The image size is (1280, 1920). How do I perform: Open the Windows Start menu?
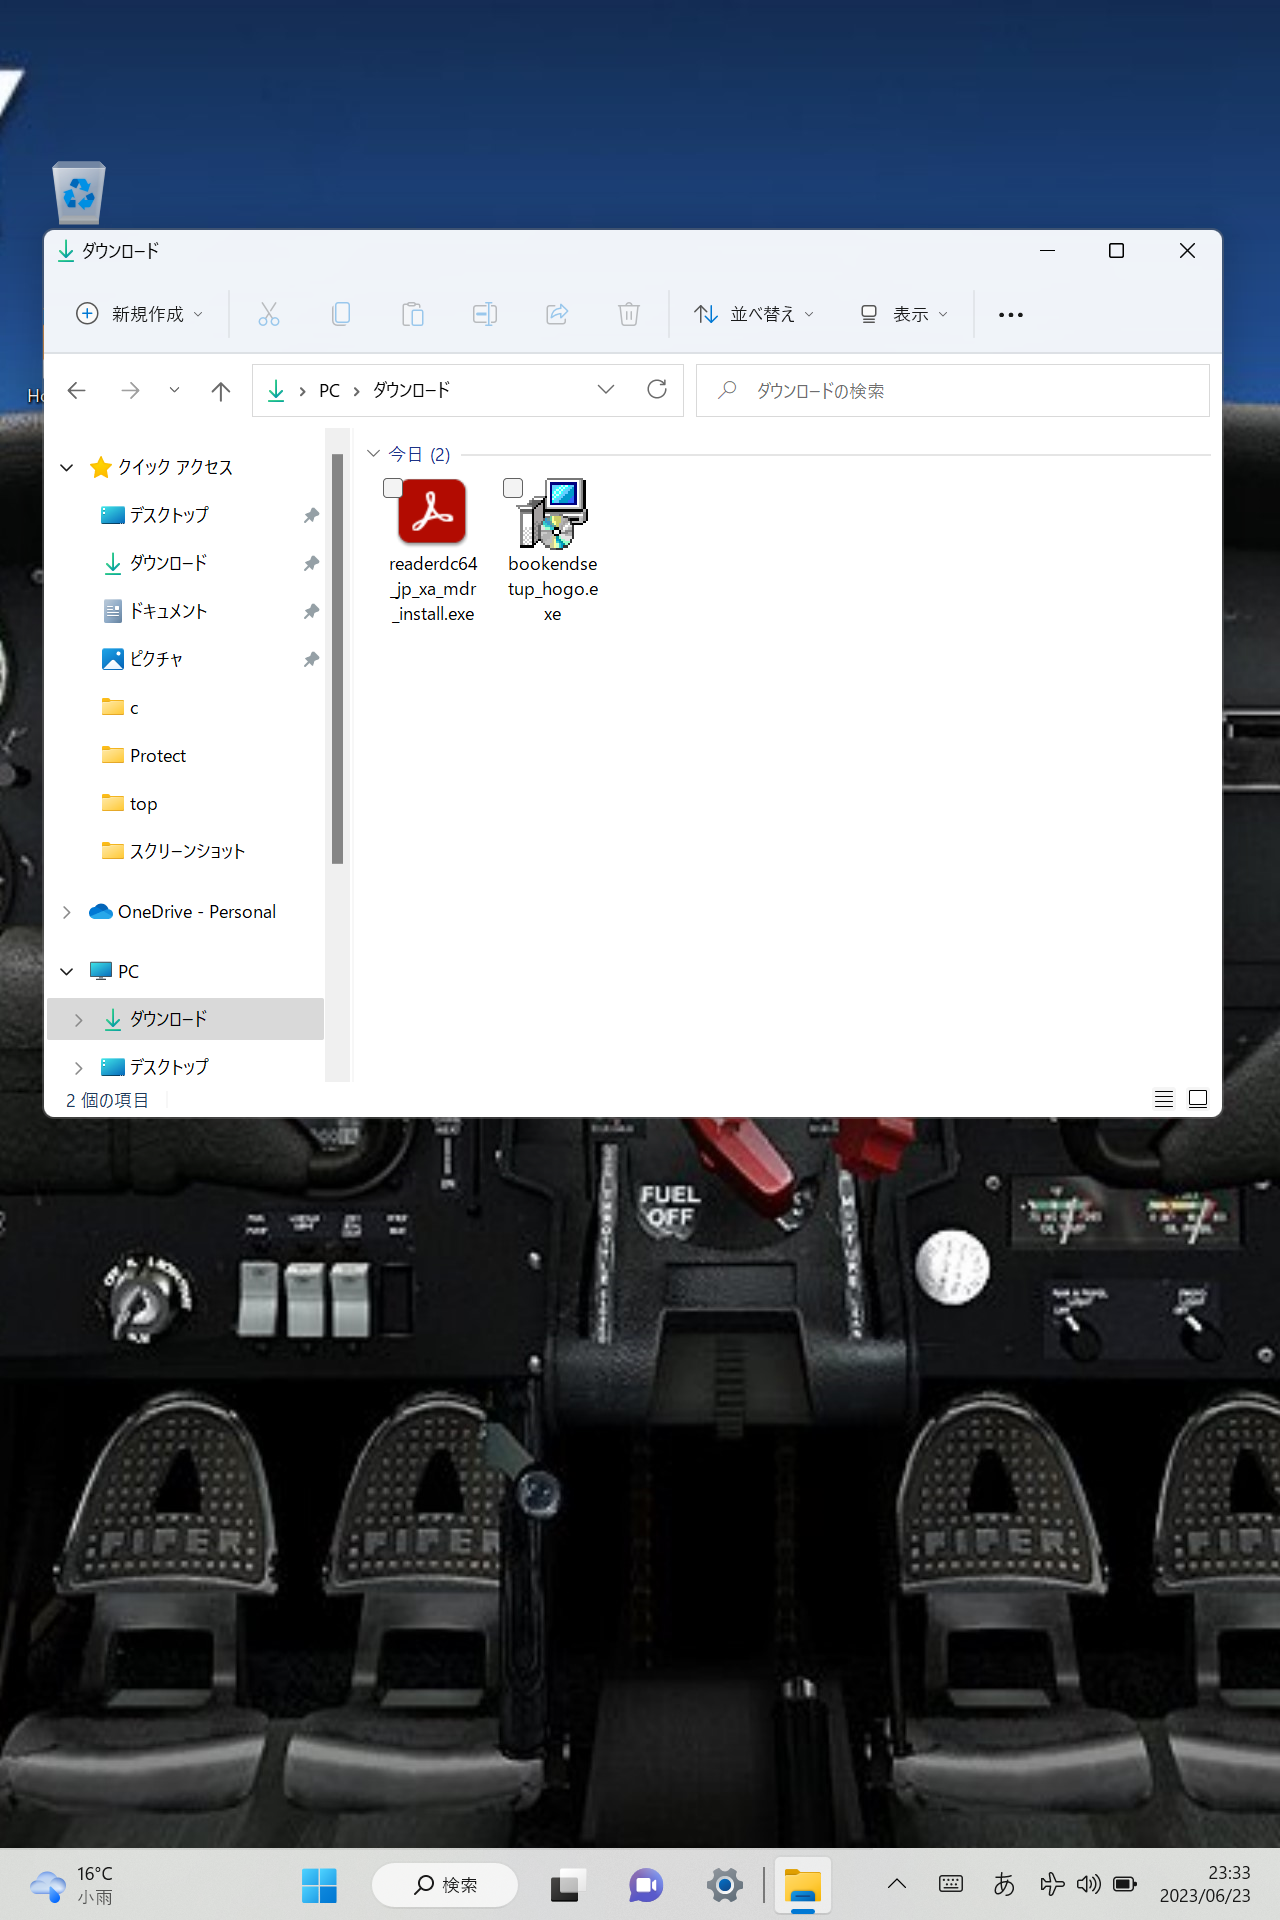[x=319, y=1885]
